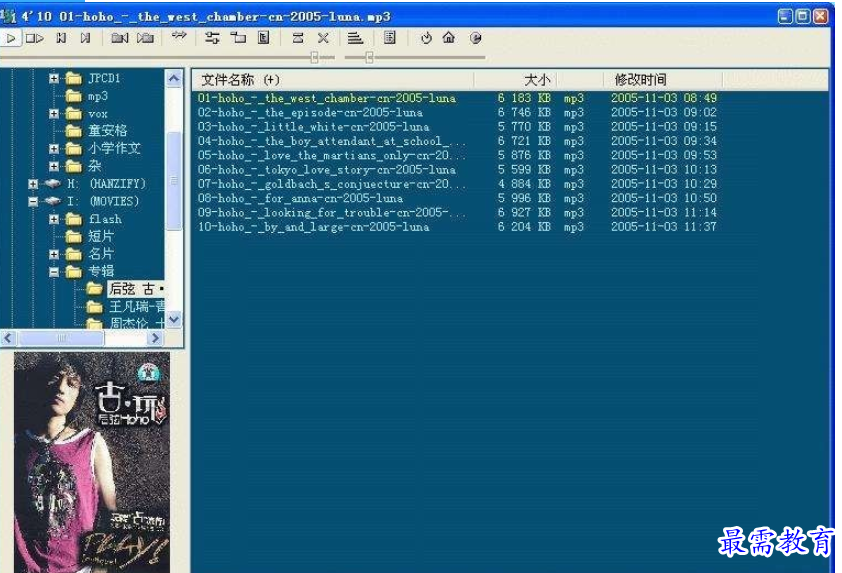
Task: Select track 07-hoho_-_goldbach_s_conjuecture
Action: click(x=331, y=184)
